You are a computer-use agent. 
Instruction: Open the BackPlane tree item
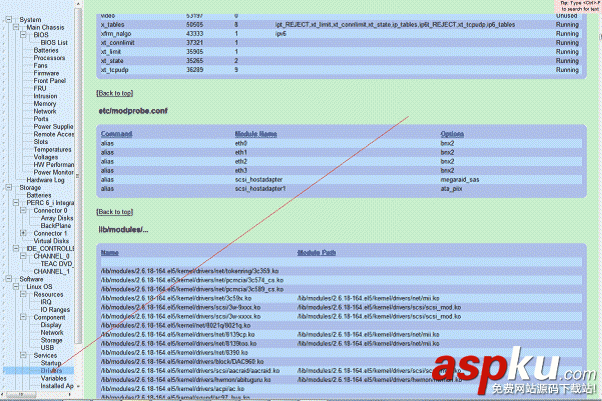coord(56,225)
